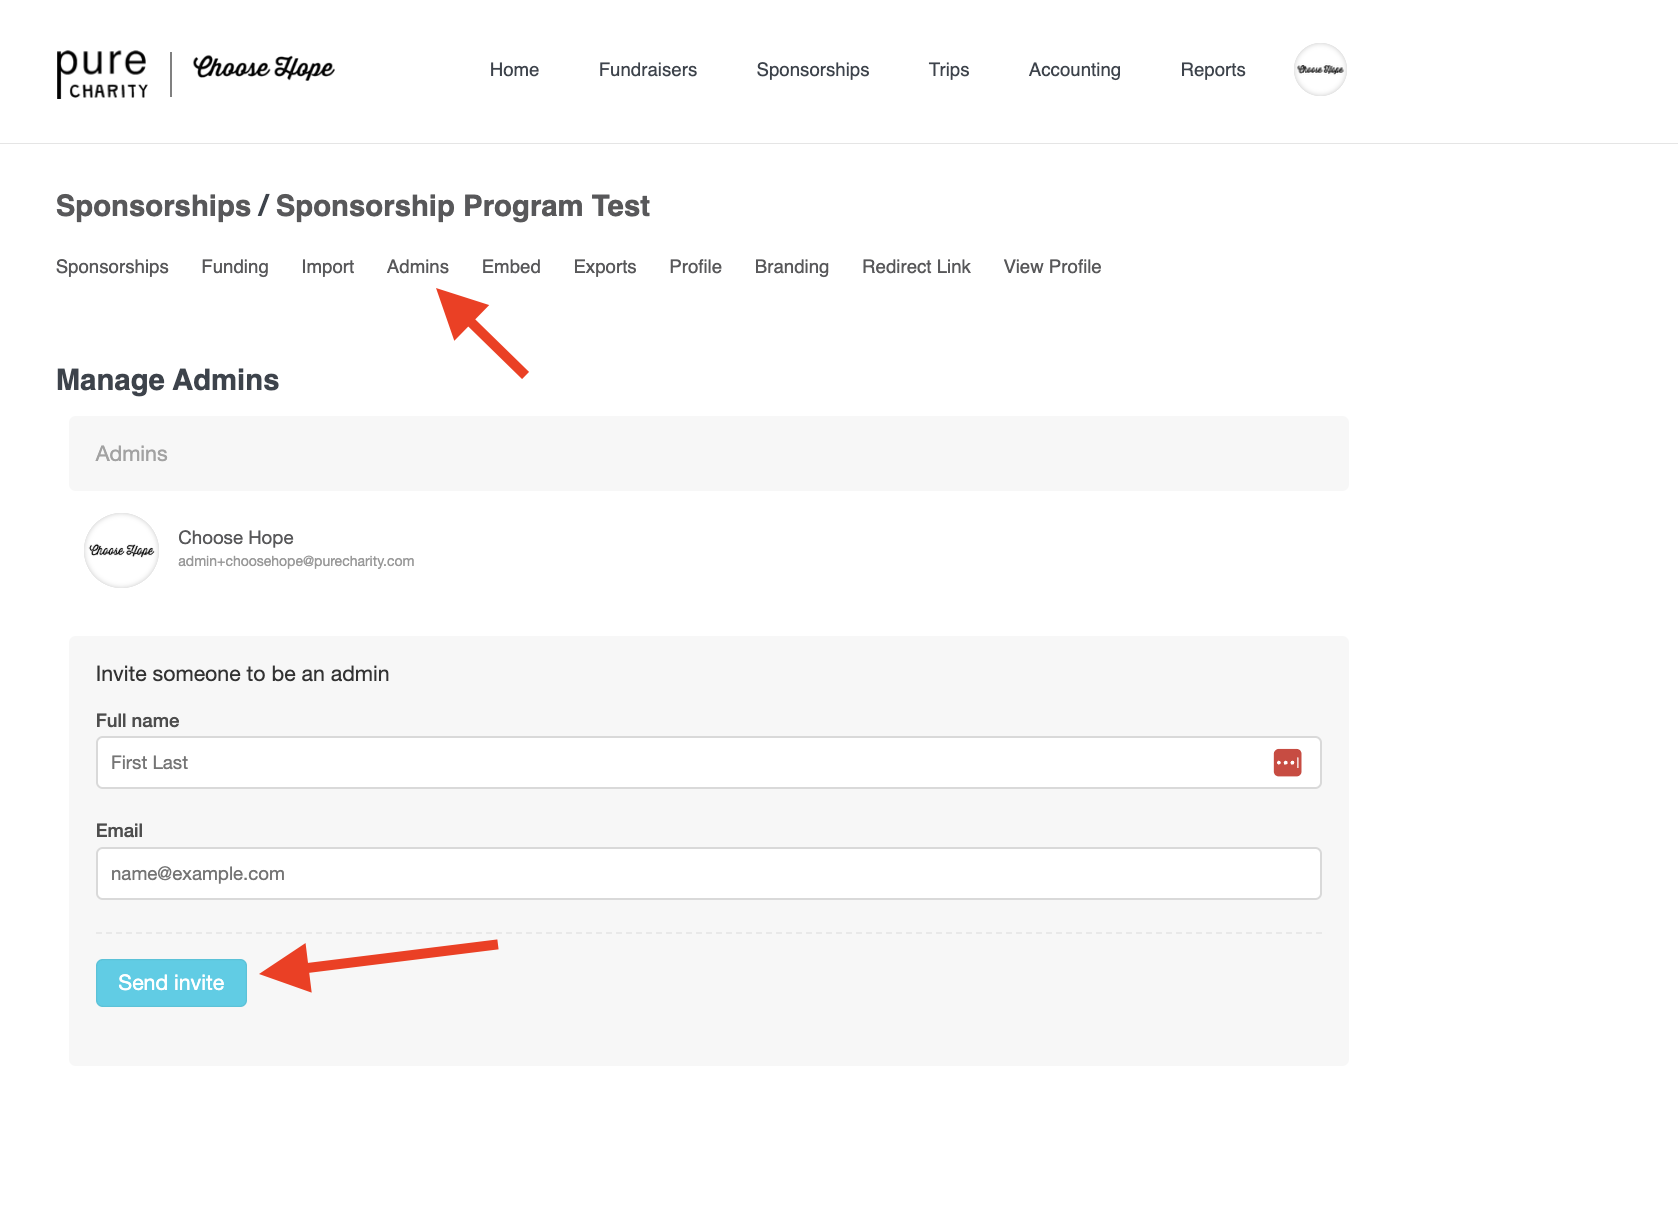The image size is (1678, 1210).
Task: Click the View Profile link
Action: [1052, 267]
